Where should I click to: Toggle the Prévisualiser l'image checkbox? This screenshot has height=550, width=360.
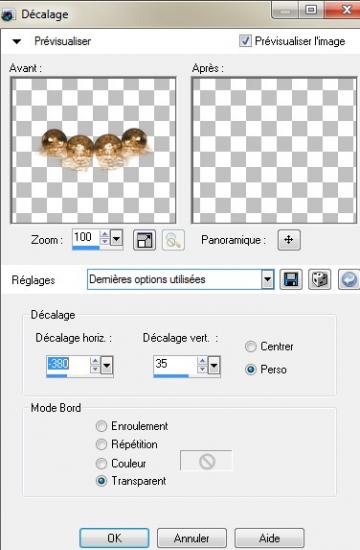(245, 41)
